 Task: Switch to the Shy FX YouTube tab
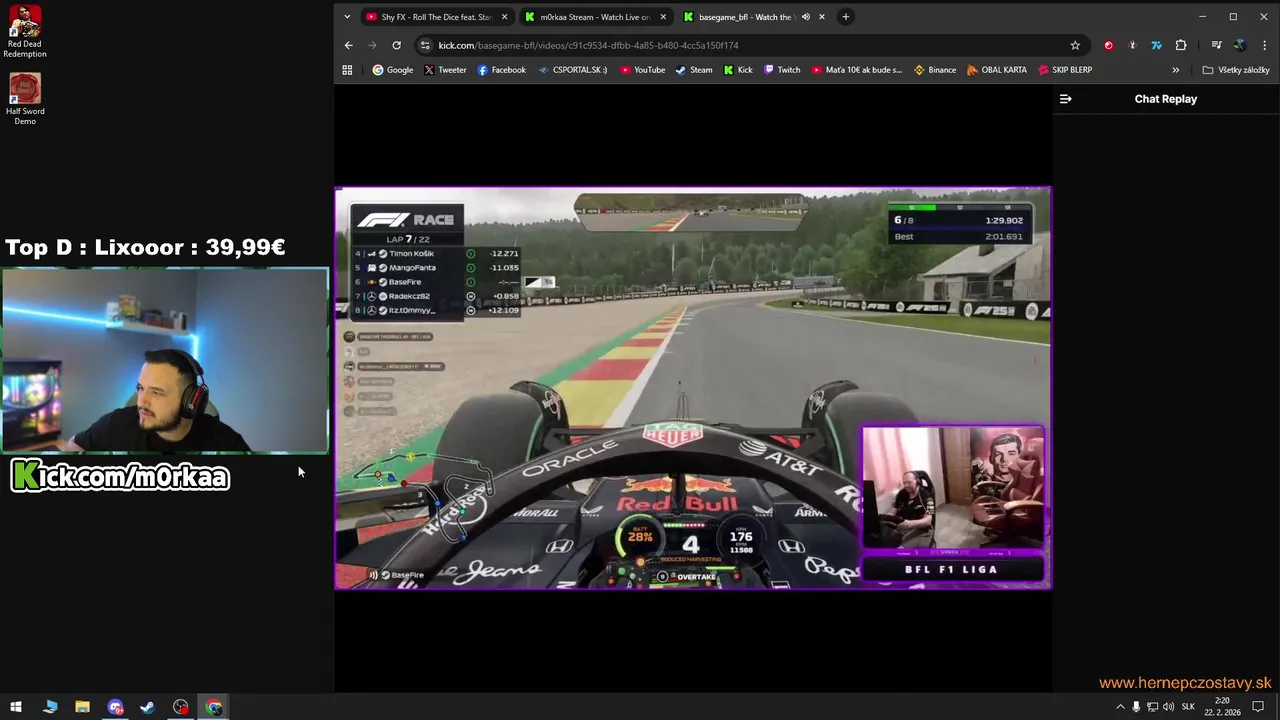(436, 17)
